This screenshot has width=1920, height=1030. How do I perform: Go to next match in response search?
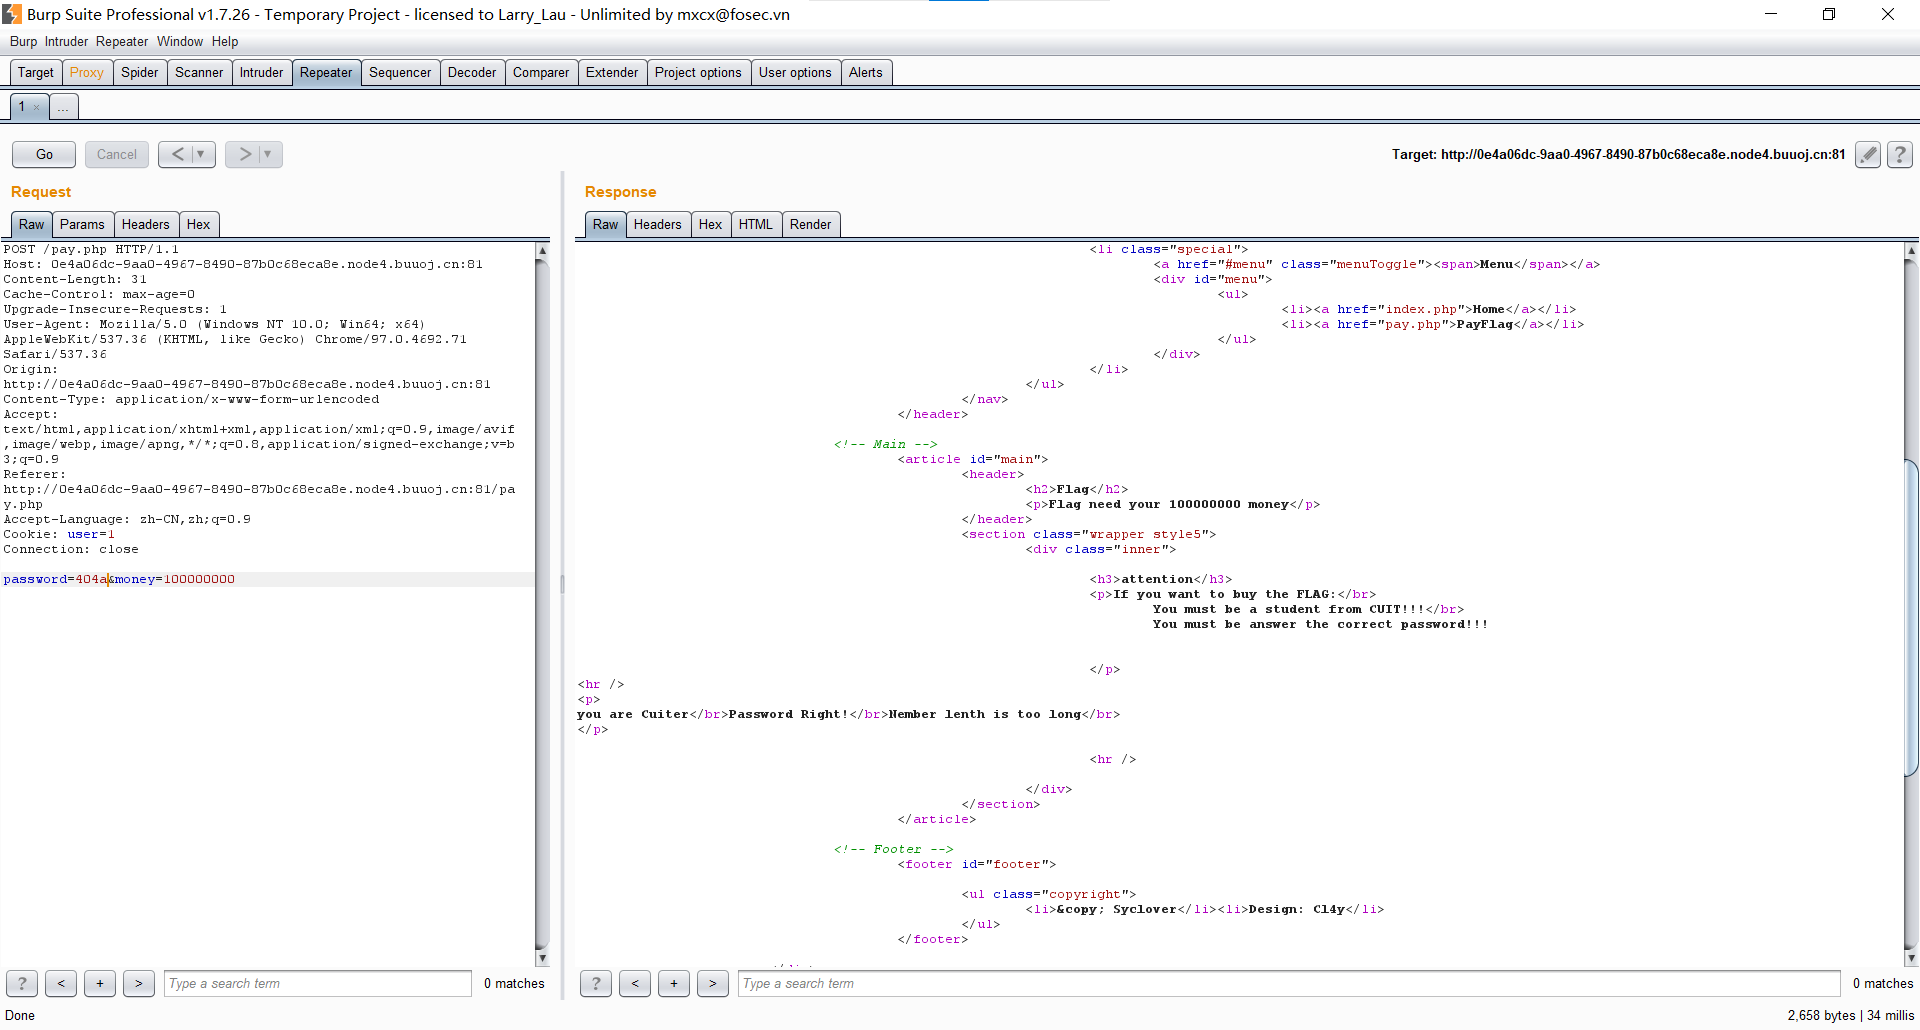click(712, 983)
